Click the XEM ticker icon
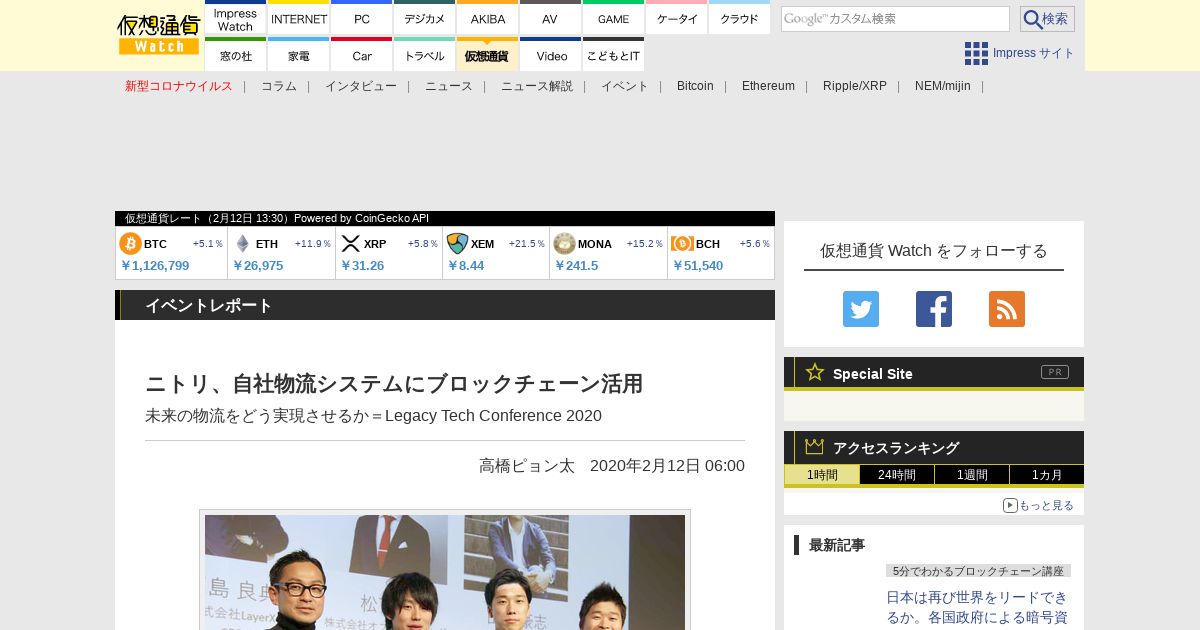Screen dimensions: 1200x630 [x=457, y=244]
